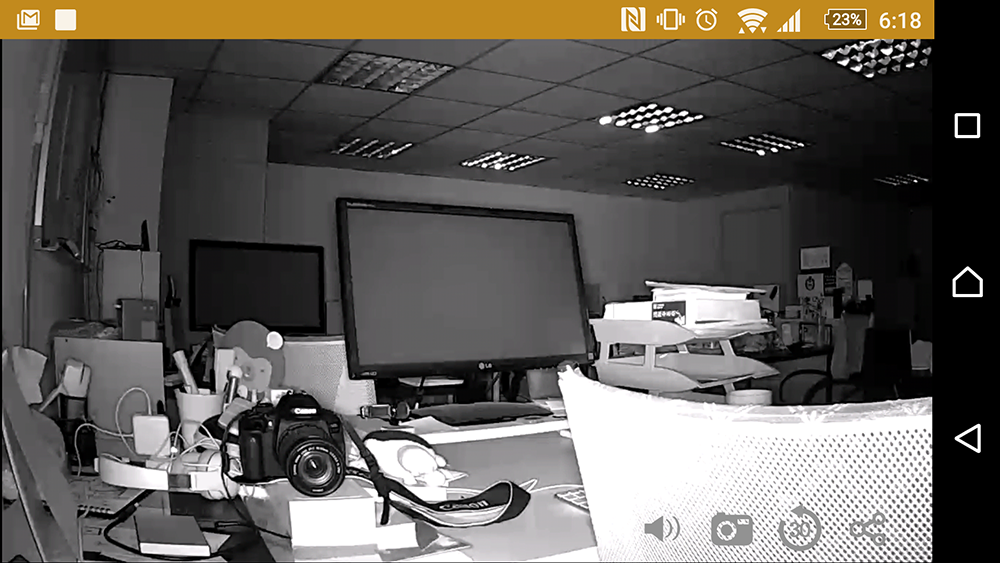This screenshot has width=1000, height=563.
Task: Mute the camera audio with speaker icon
Action: 661,529
